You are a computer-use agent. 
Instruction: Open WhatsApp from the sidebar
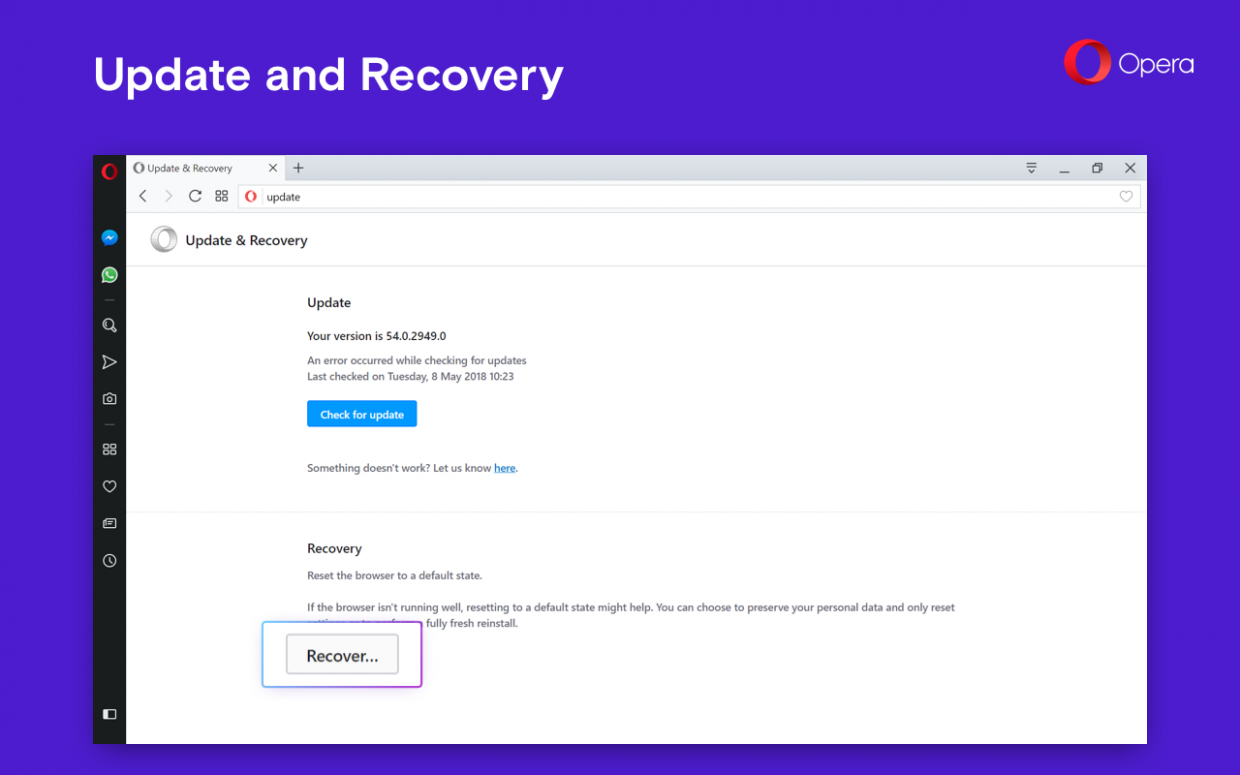[109, 274]
